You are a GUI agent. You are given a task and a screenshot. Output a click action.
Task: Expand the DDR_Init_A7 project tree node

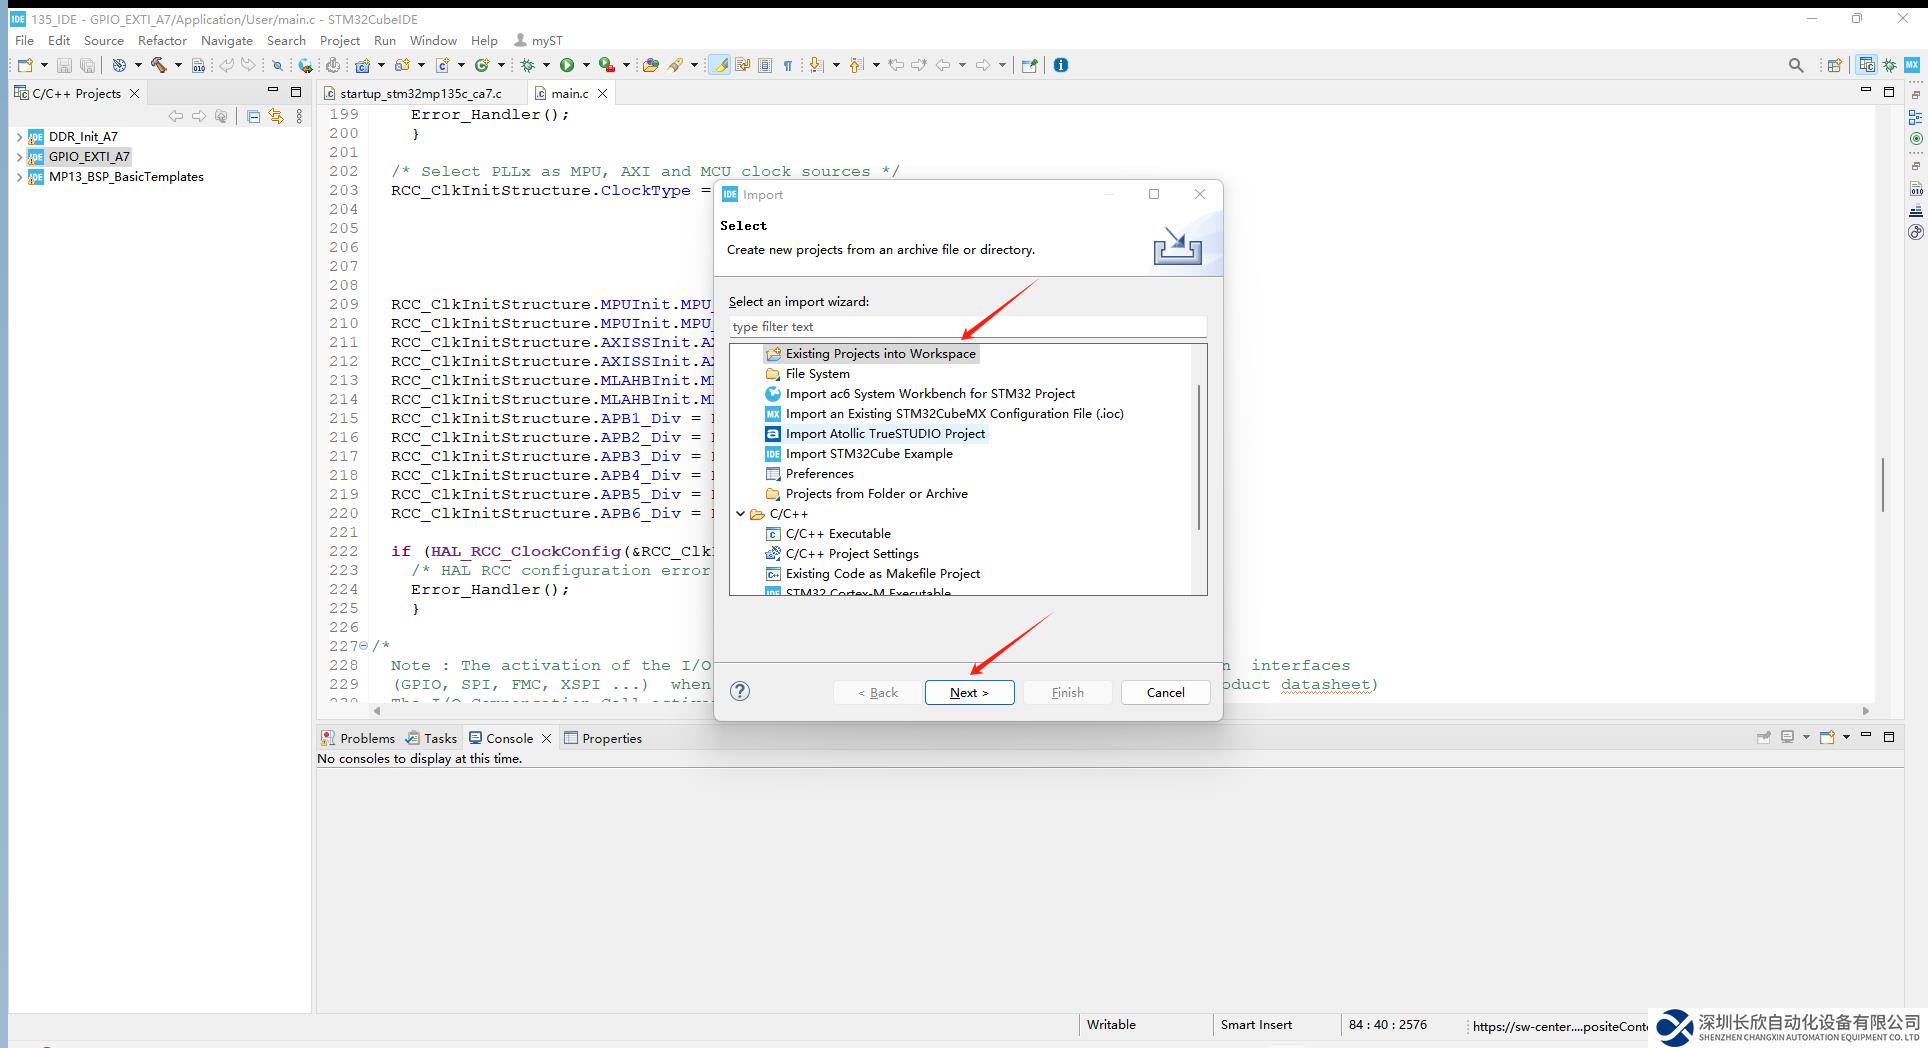(19, 137)
